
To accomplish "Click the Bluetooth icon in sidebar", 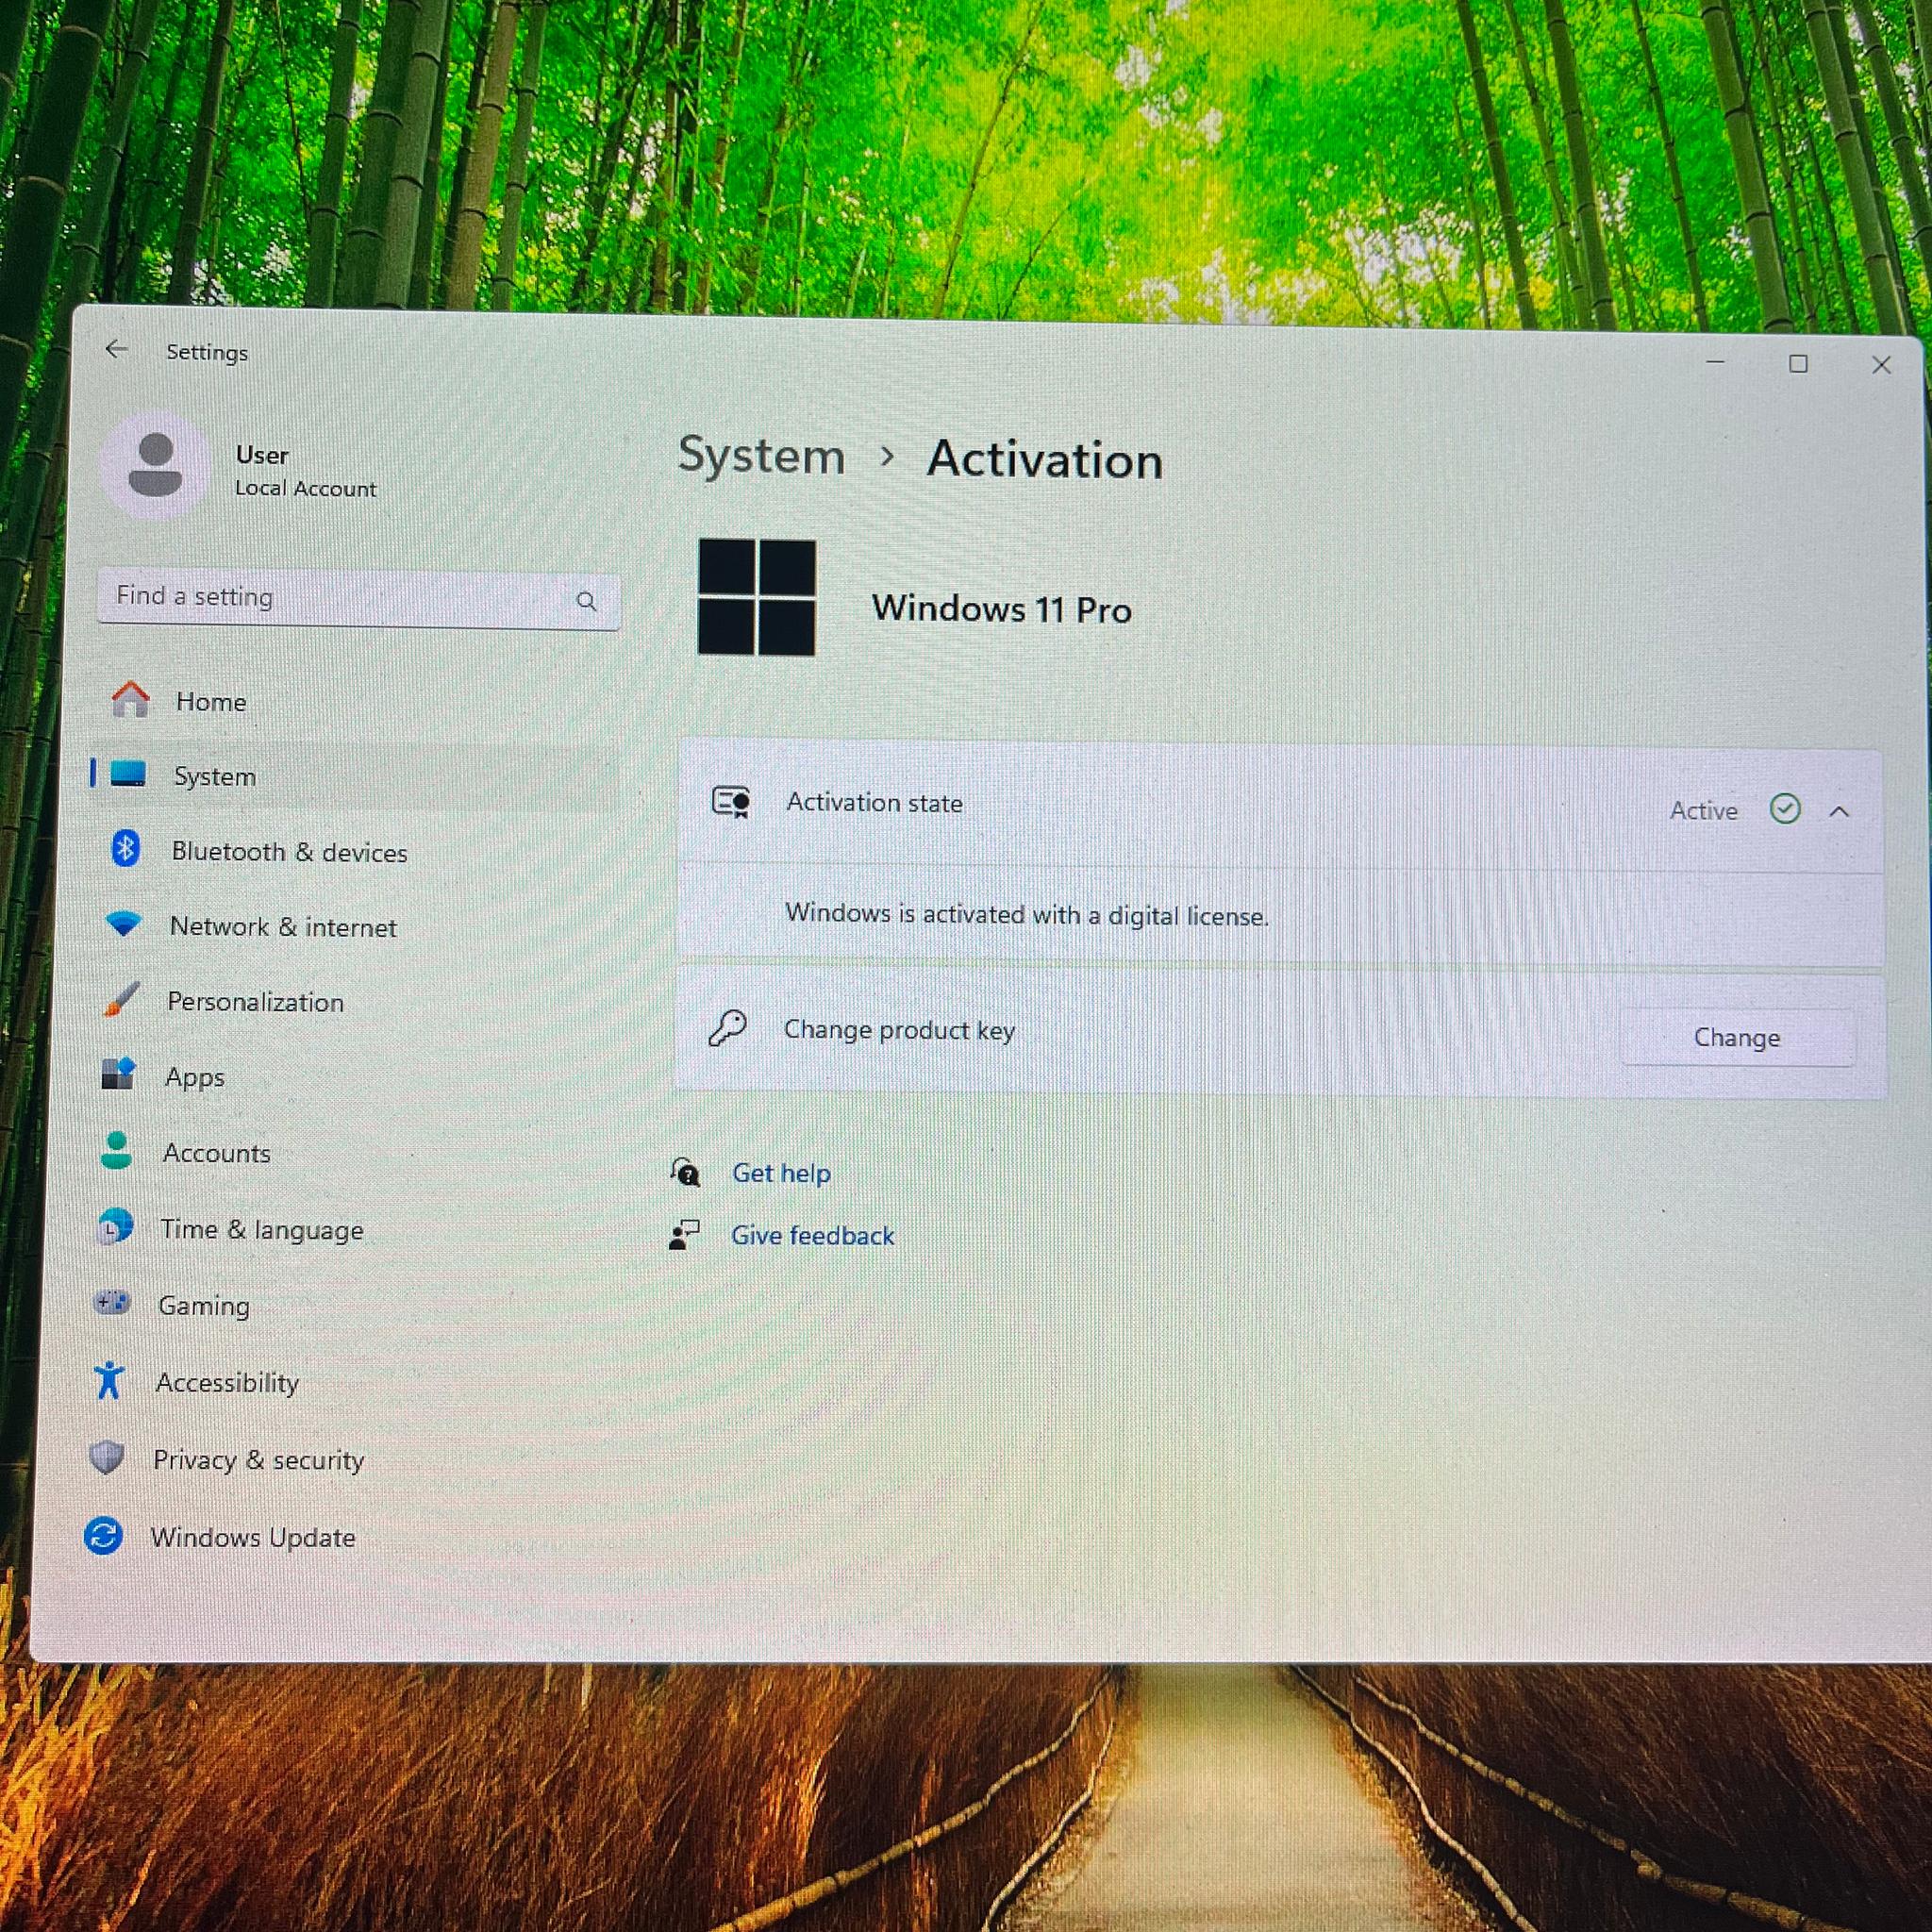I will click(125, 849).
